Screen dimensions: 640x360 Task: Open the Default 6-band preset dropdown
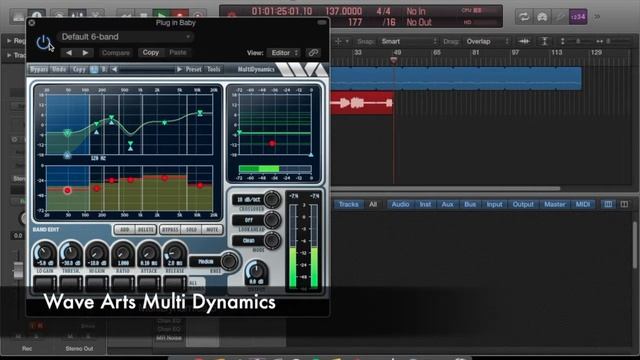pos(125,37)
